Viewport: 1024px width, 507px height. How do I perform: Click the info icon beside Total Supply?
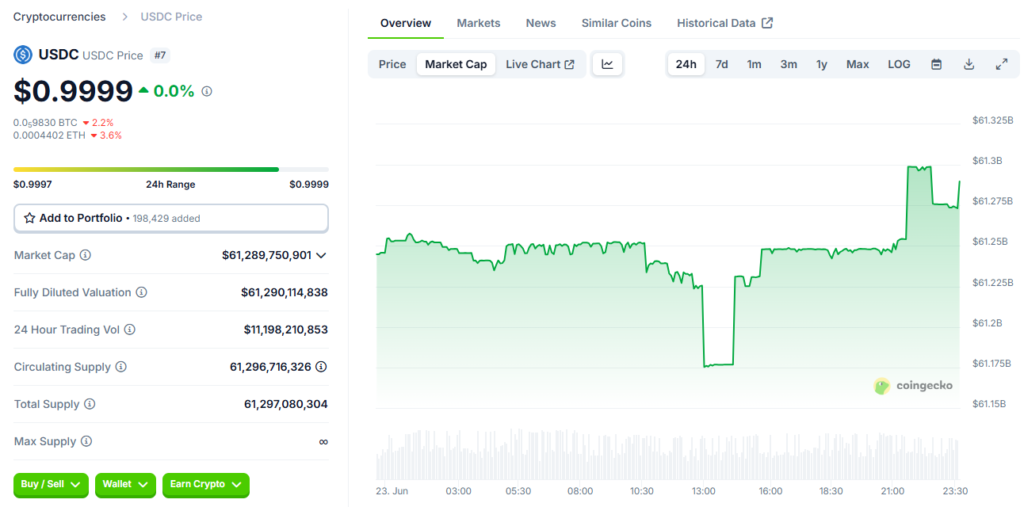(90, 404)
